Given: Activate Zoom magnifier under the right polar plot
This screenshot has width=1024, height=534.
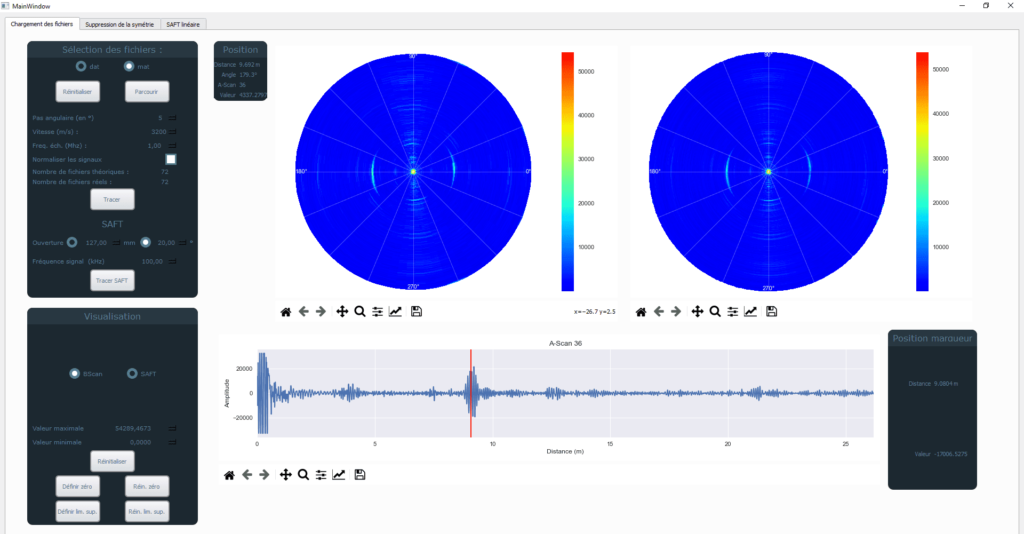Looking at the screenshot, I should [715, 312].
